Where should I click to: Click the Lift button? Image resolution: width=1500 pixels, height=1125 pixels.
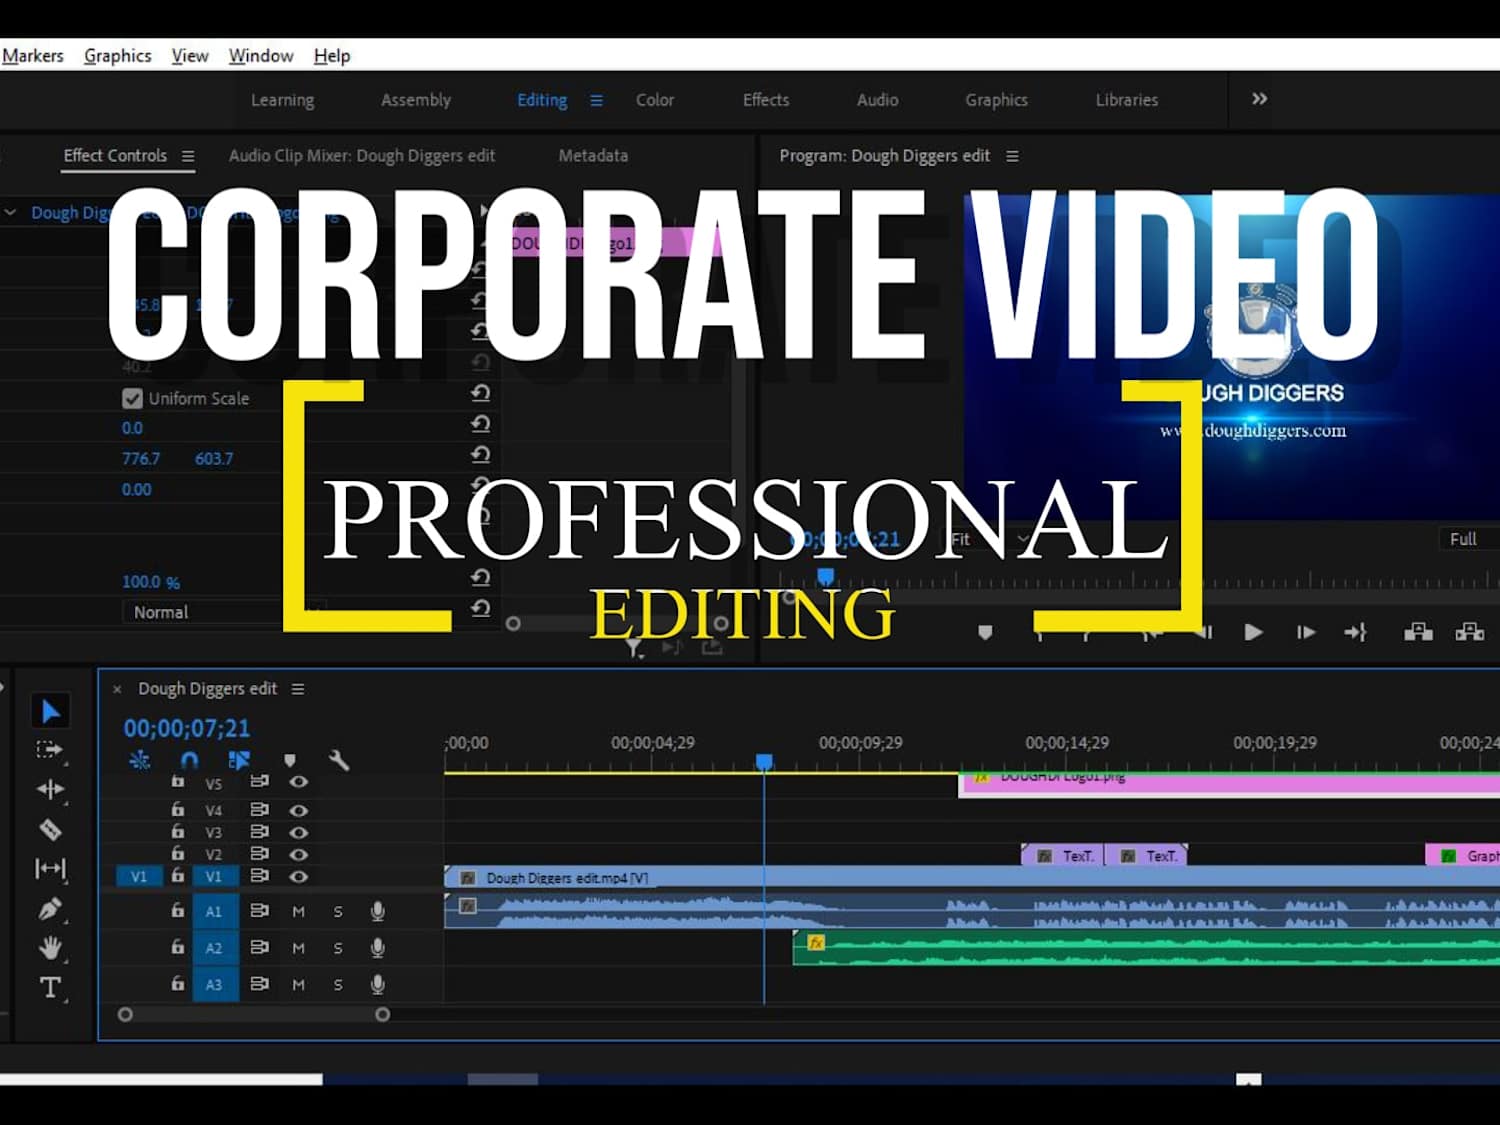1418,631
